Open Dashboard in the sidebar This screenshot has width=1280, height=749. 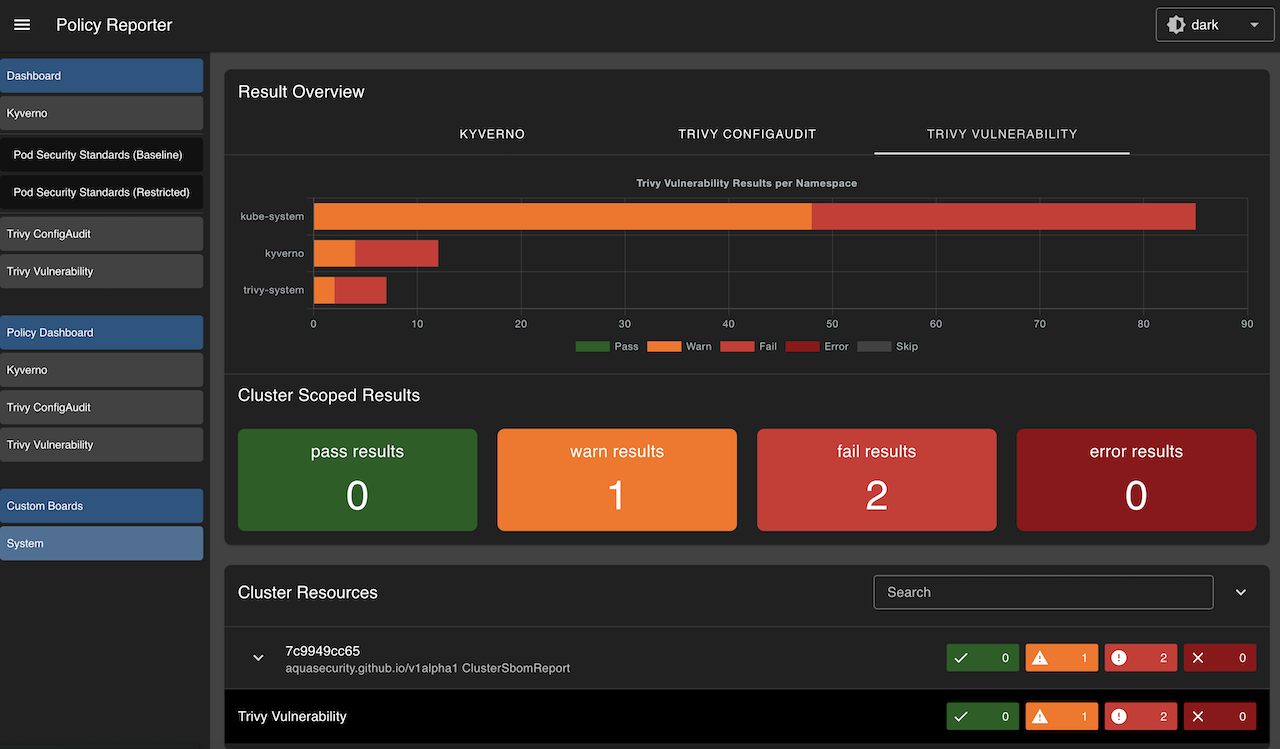(101, 76)
